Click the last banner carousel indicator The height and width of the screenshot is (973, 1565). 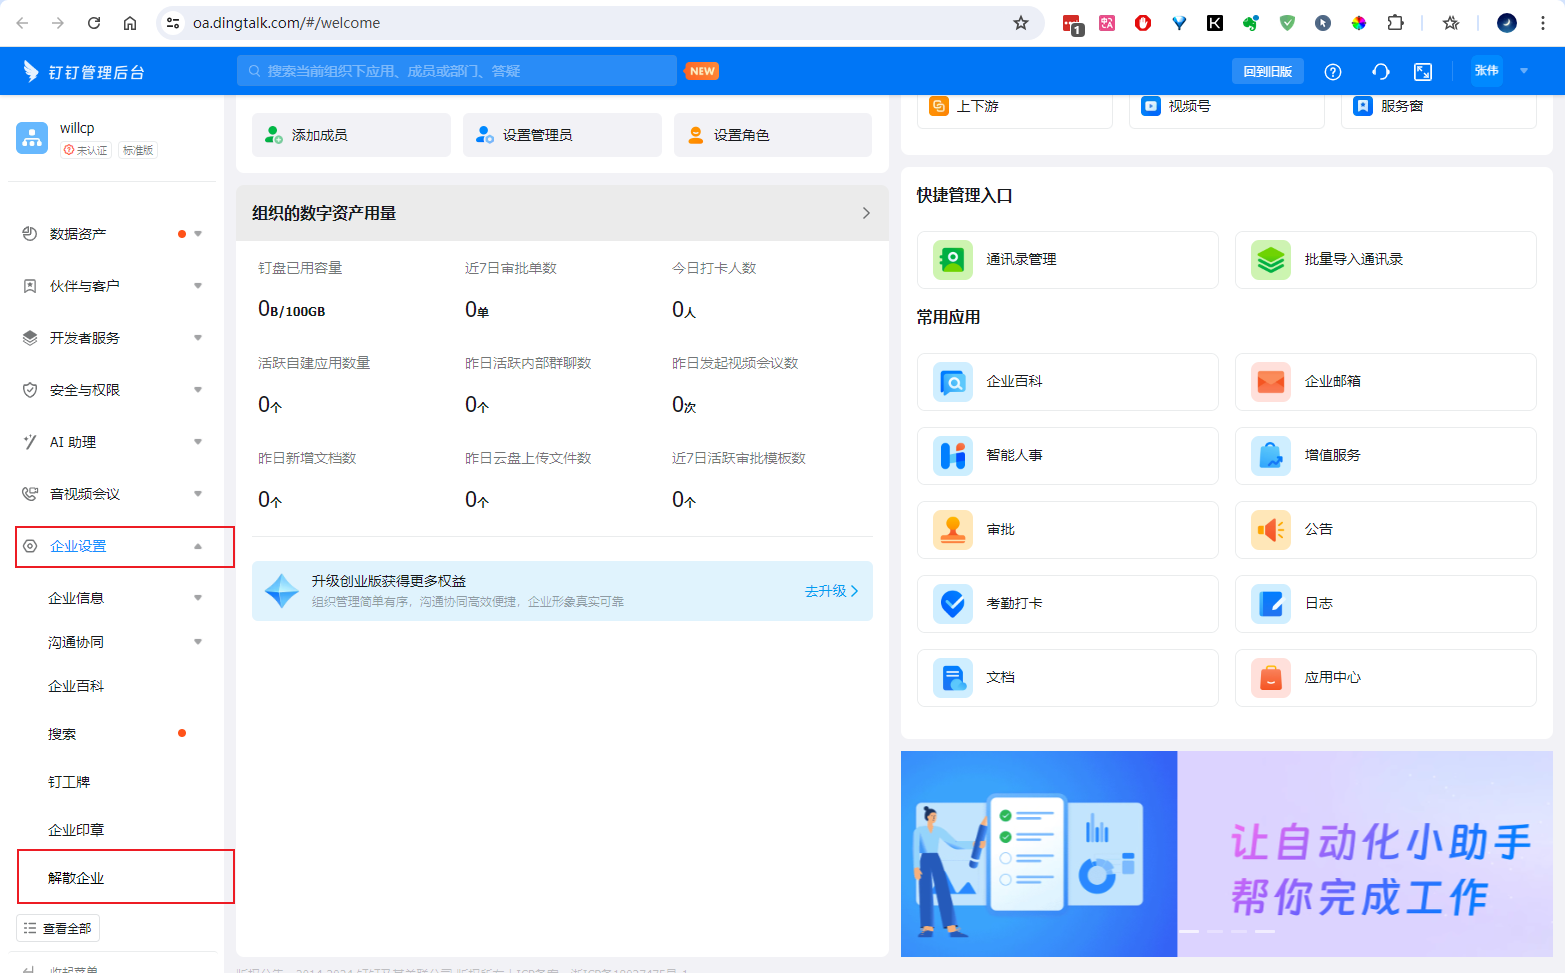point(1265,931)
